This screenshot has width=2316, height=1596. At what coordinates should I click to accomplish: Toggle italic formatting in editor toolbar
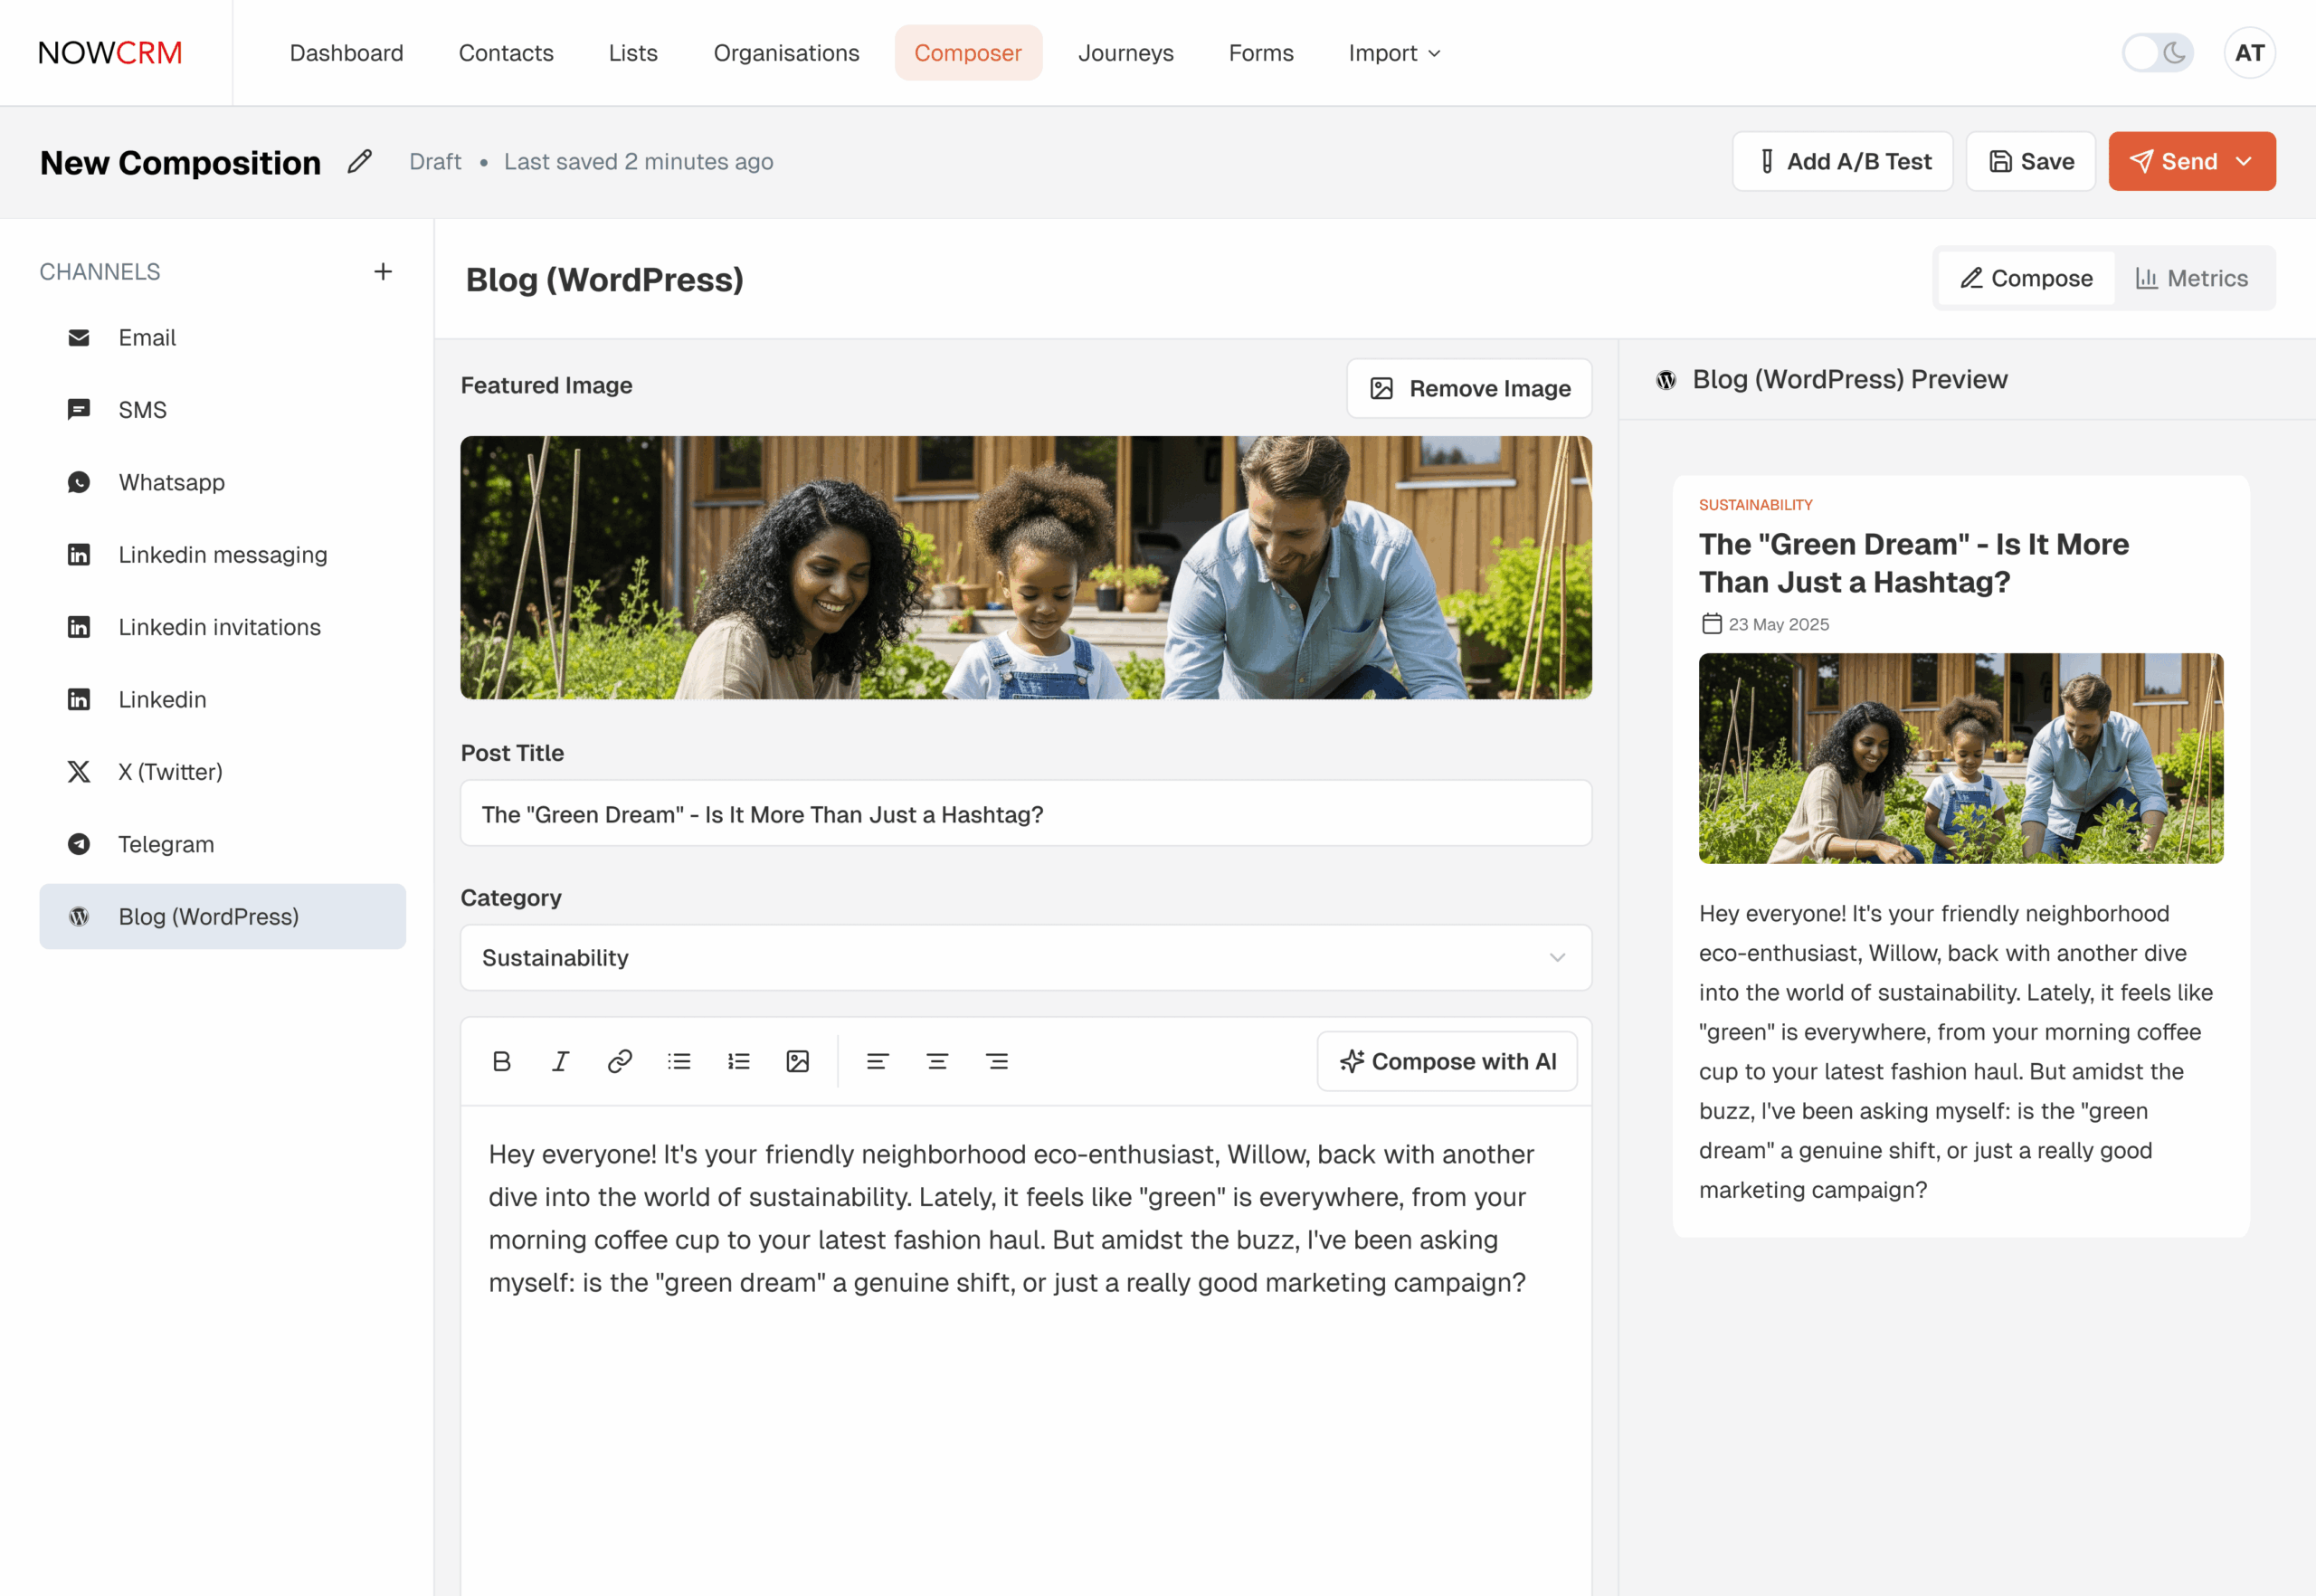pyautogui.click(x=561, y=1061)
